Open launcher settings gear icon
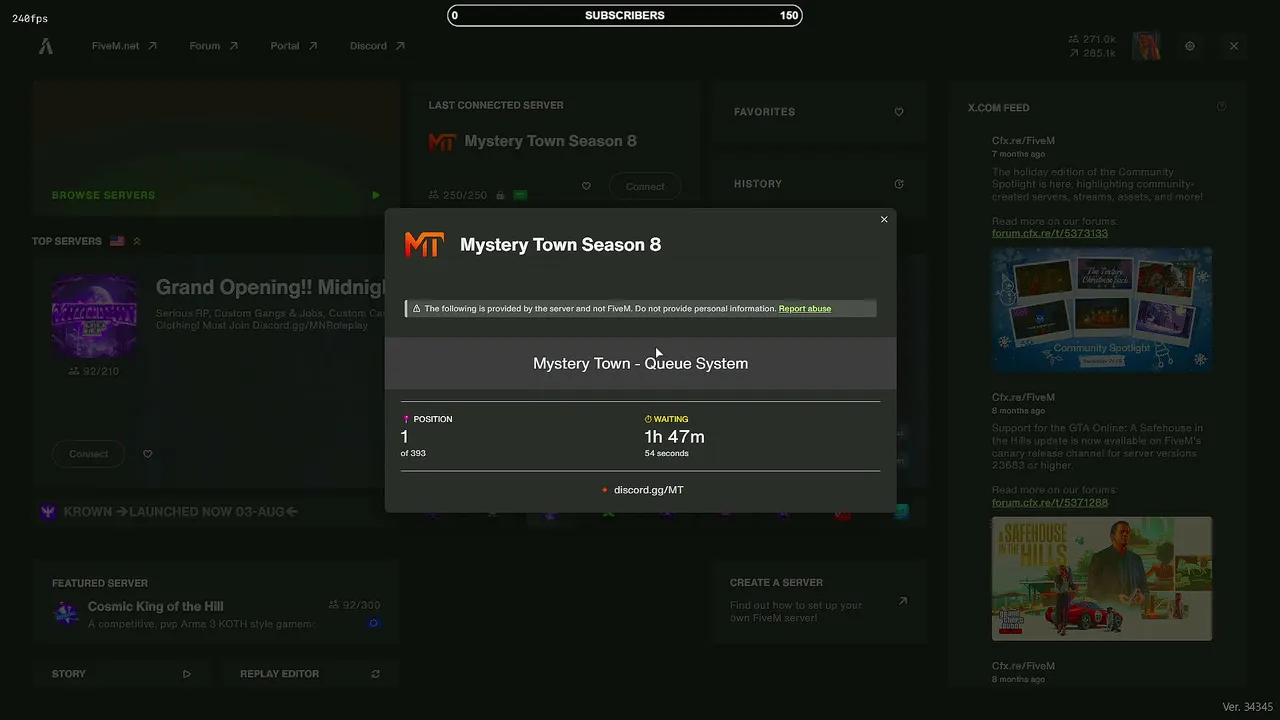Image resolution: width=1280 pixels, height=720 pixels. tap(1190, 46)
